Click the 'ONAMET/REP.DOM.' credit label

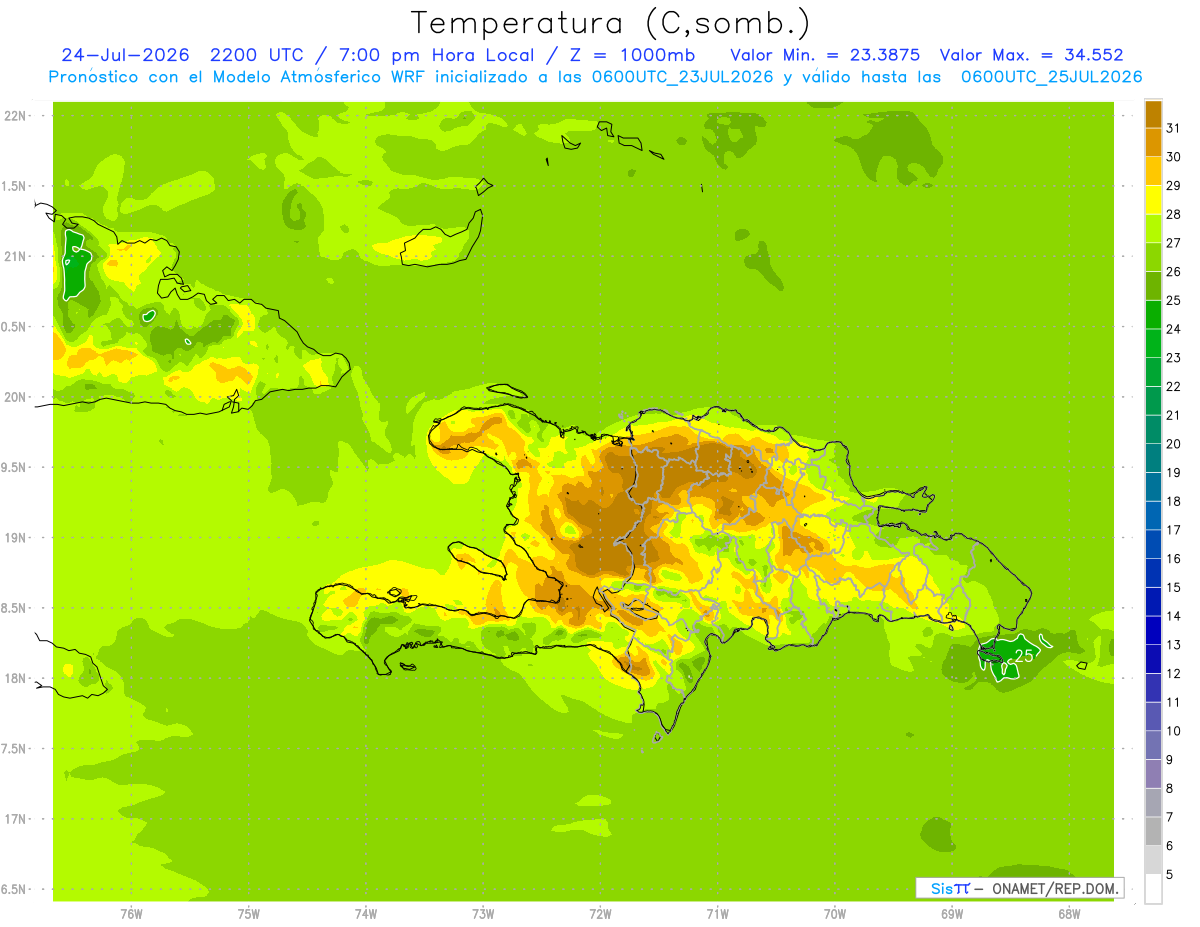[x=1054, y=888]
